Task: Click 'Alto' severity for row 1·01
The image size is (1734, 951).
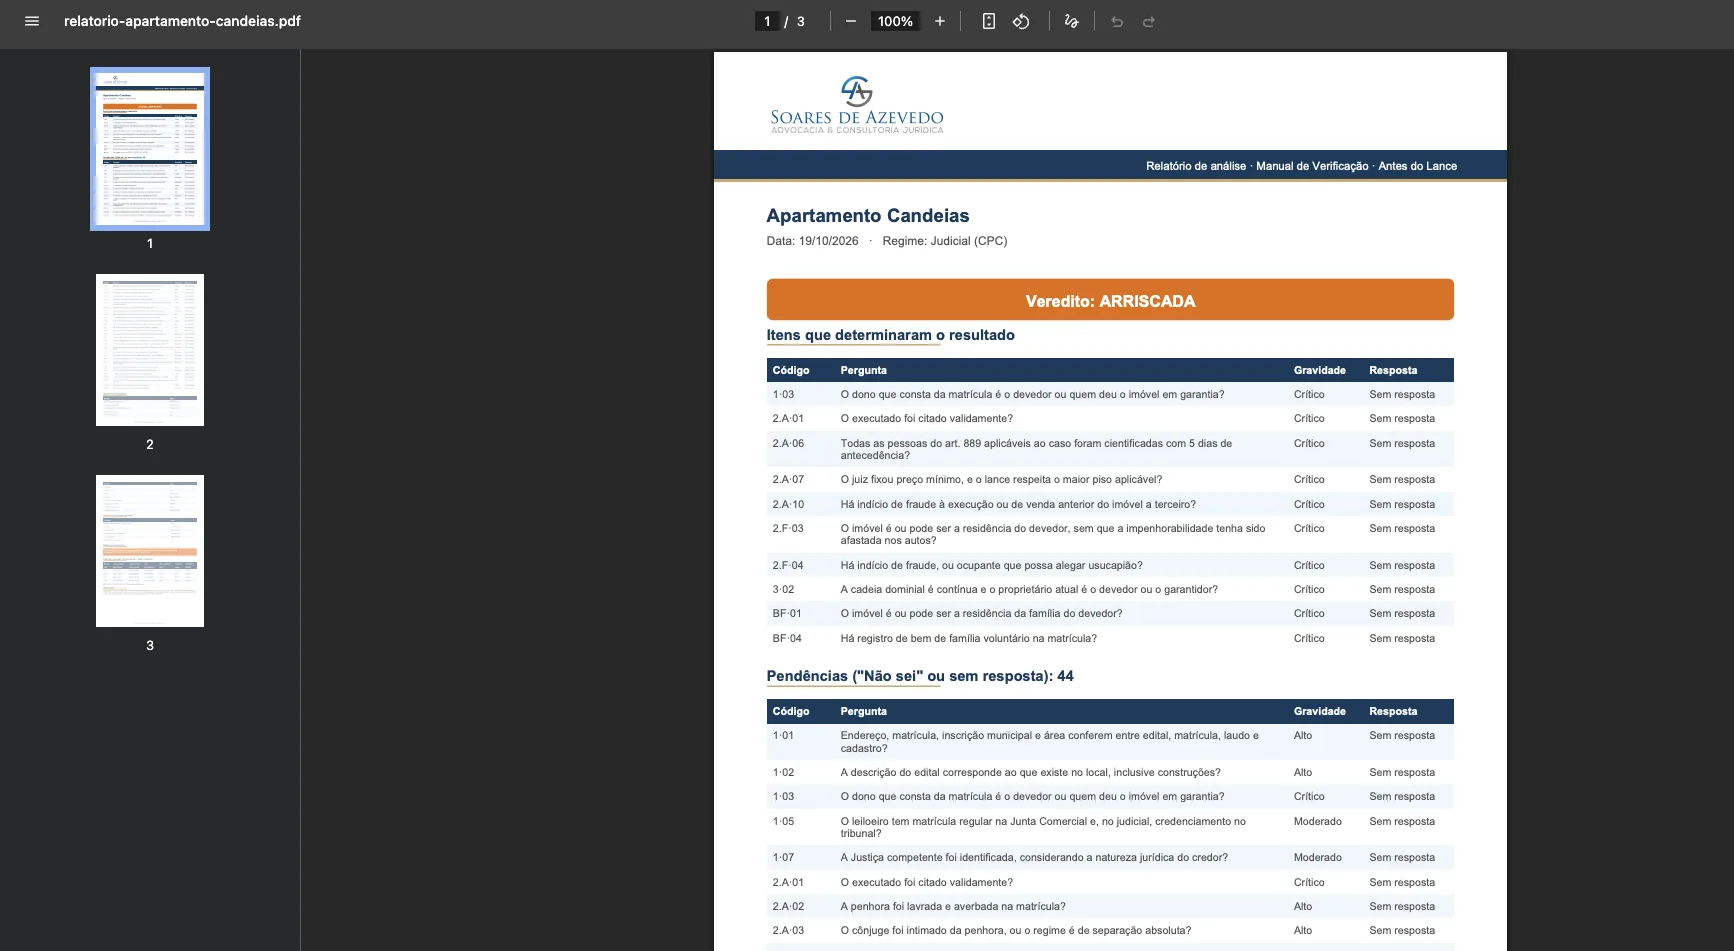Action: [1302, 735]
